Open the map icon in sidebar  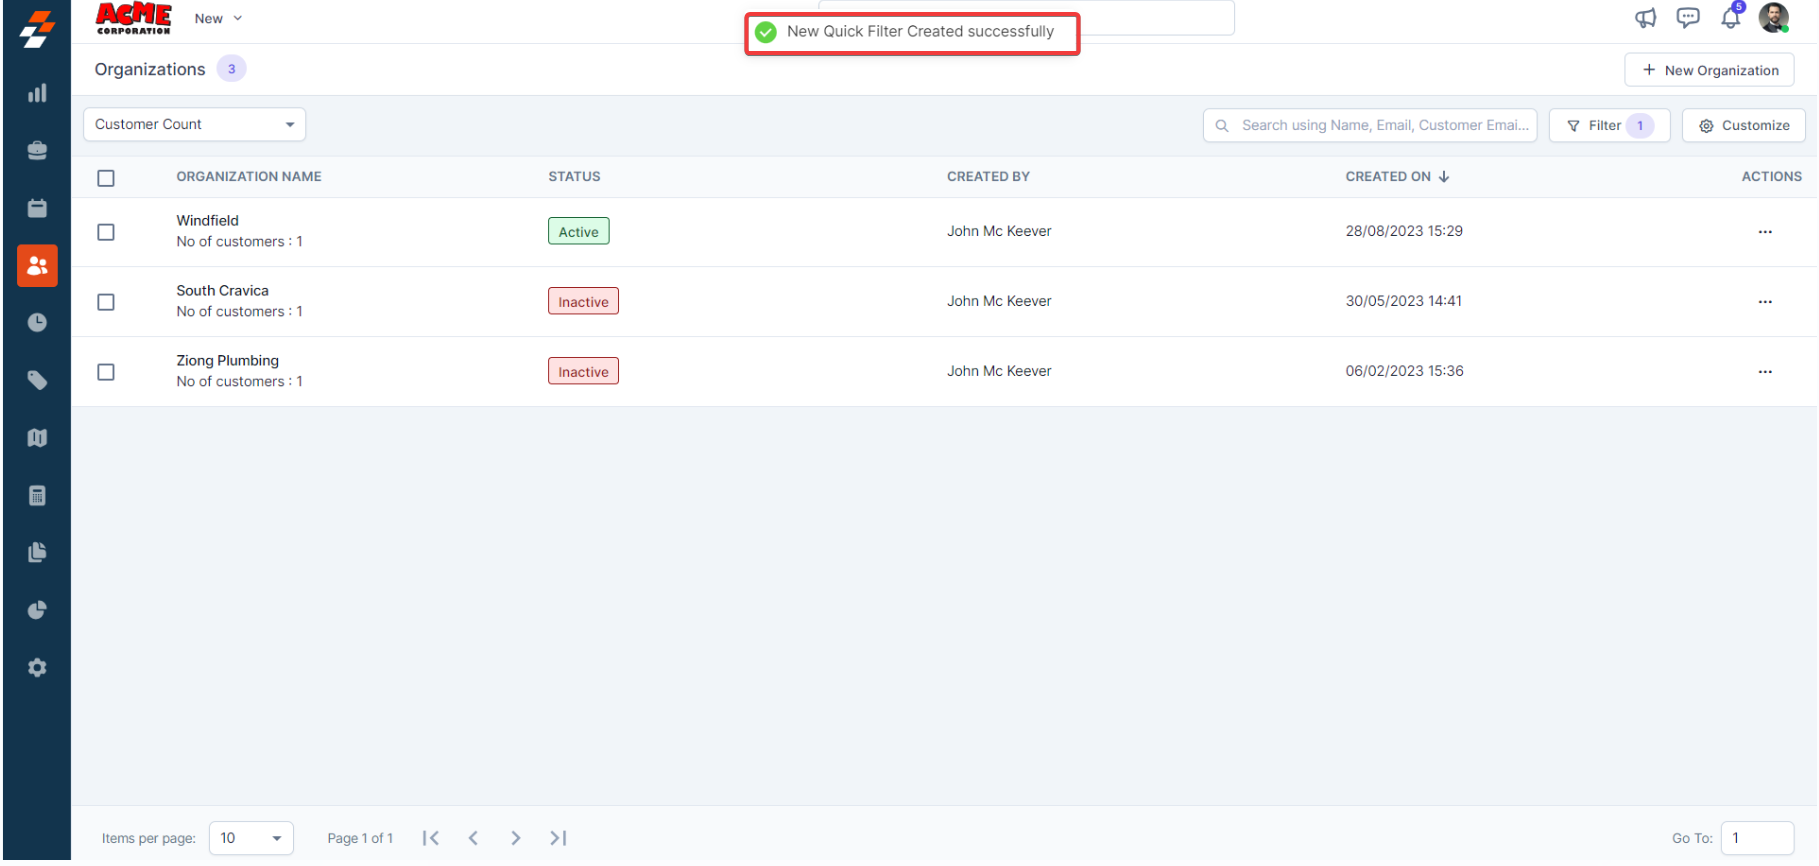tap(37, 438)
